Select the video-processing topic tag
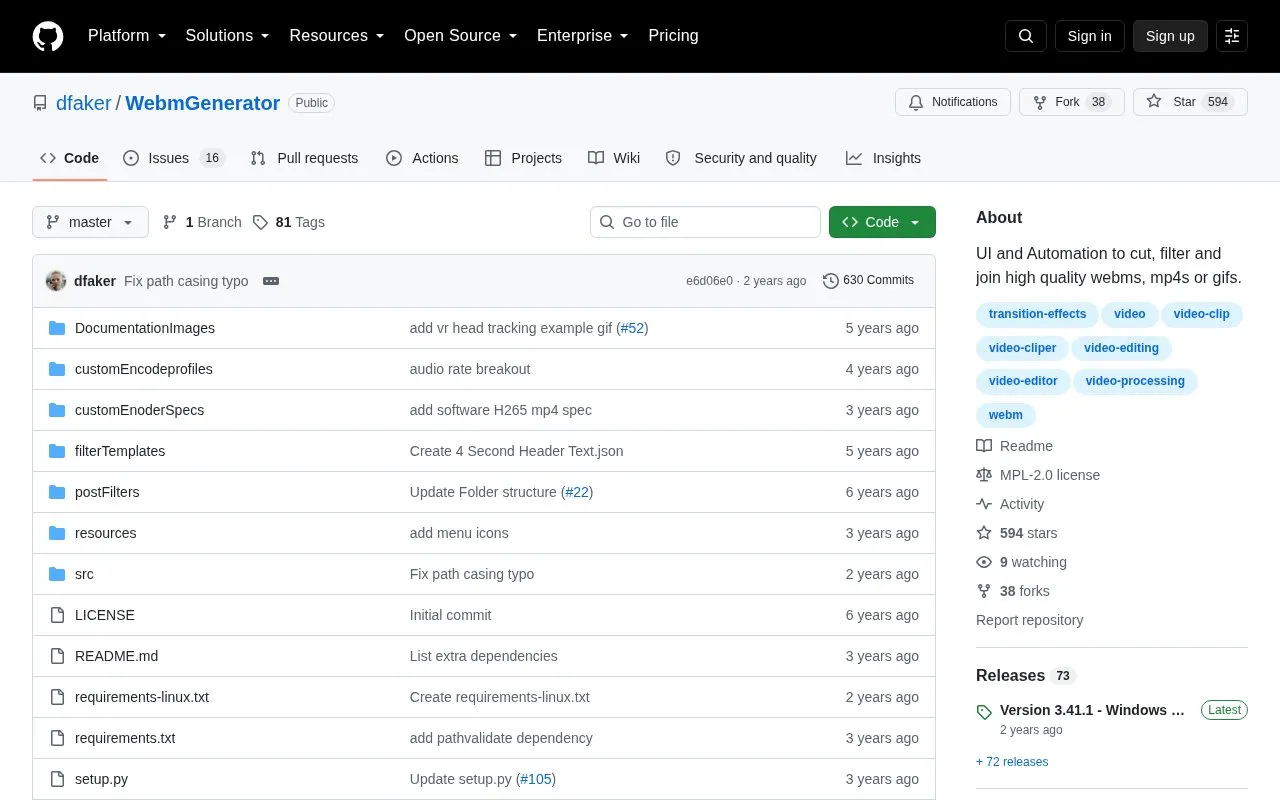The height and width of the screenshot is (800, 1280). 1135,381
